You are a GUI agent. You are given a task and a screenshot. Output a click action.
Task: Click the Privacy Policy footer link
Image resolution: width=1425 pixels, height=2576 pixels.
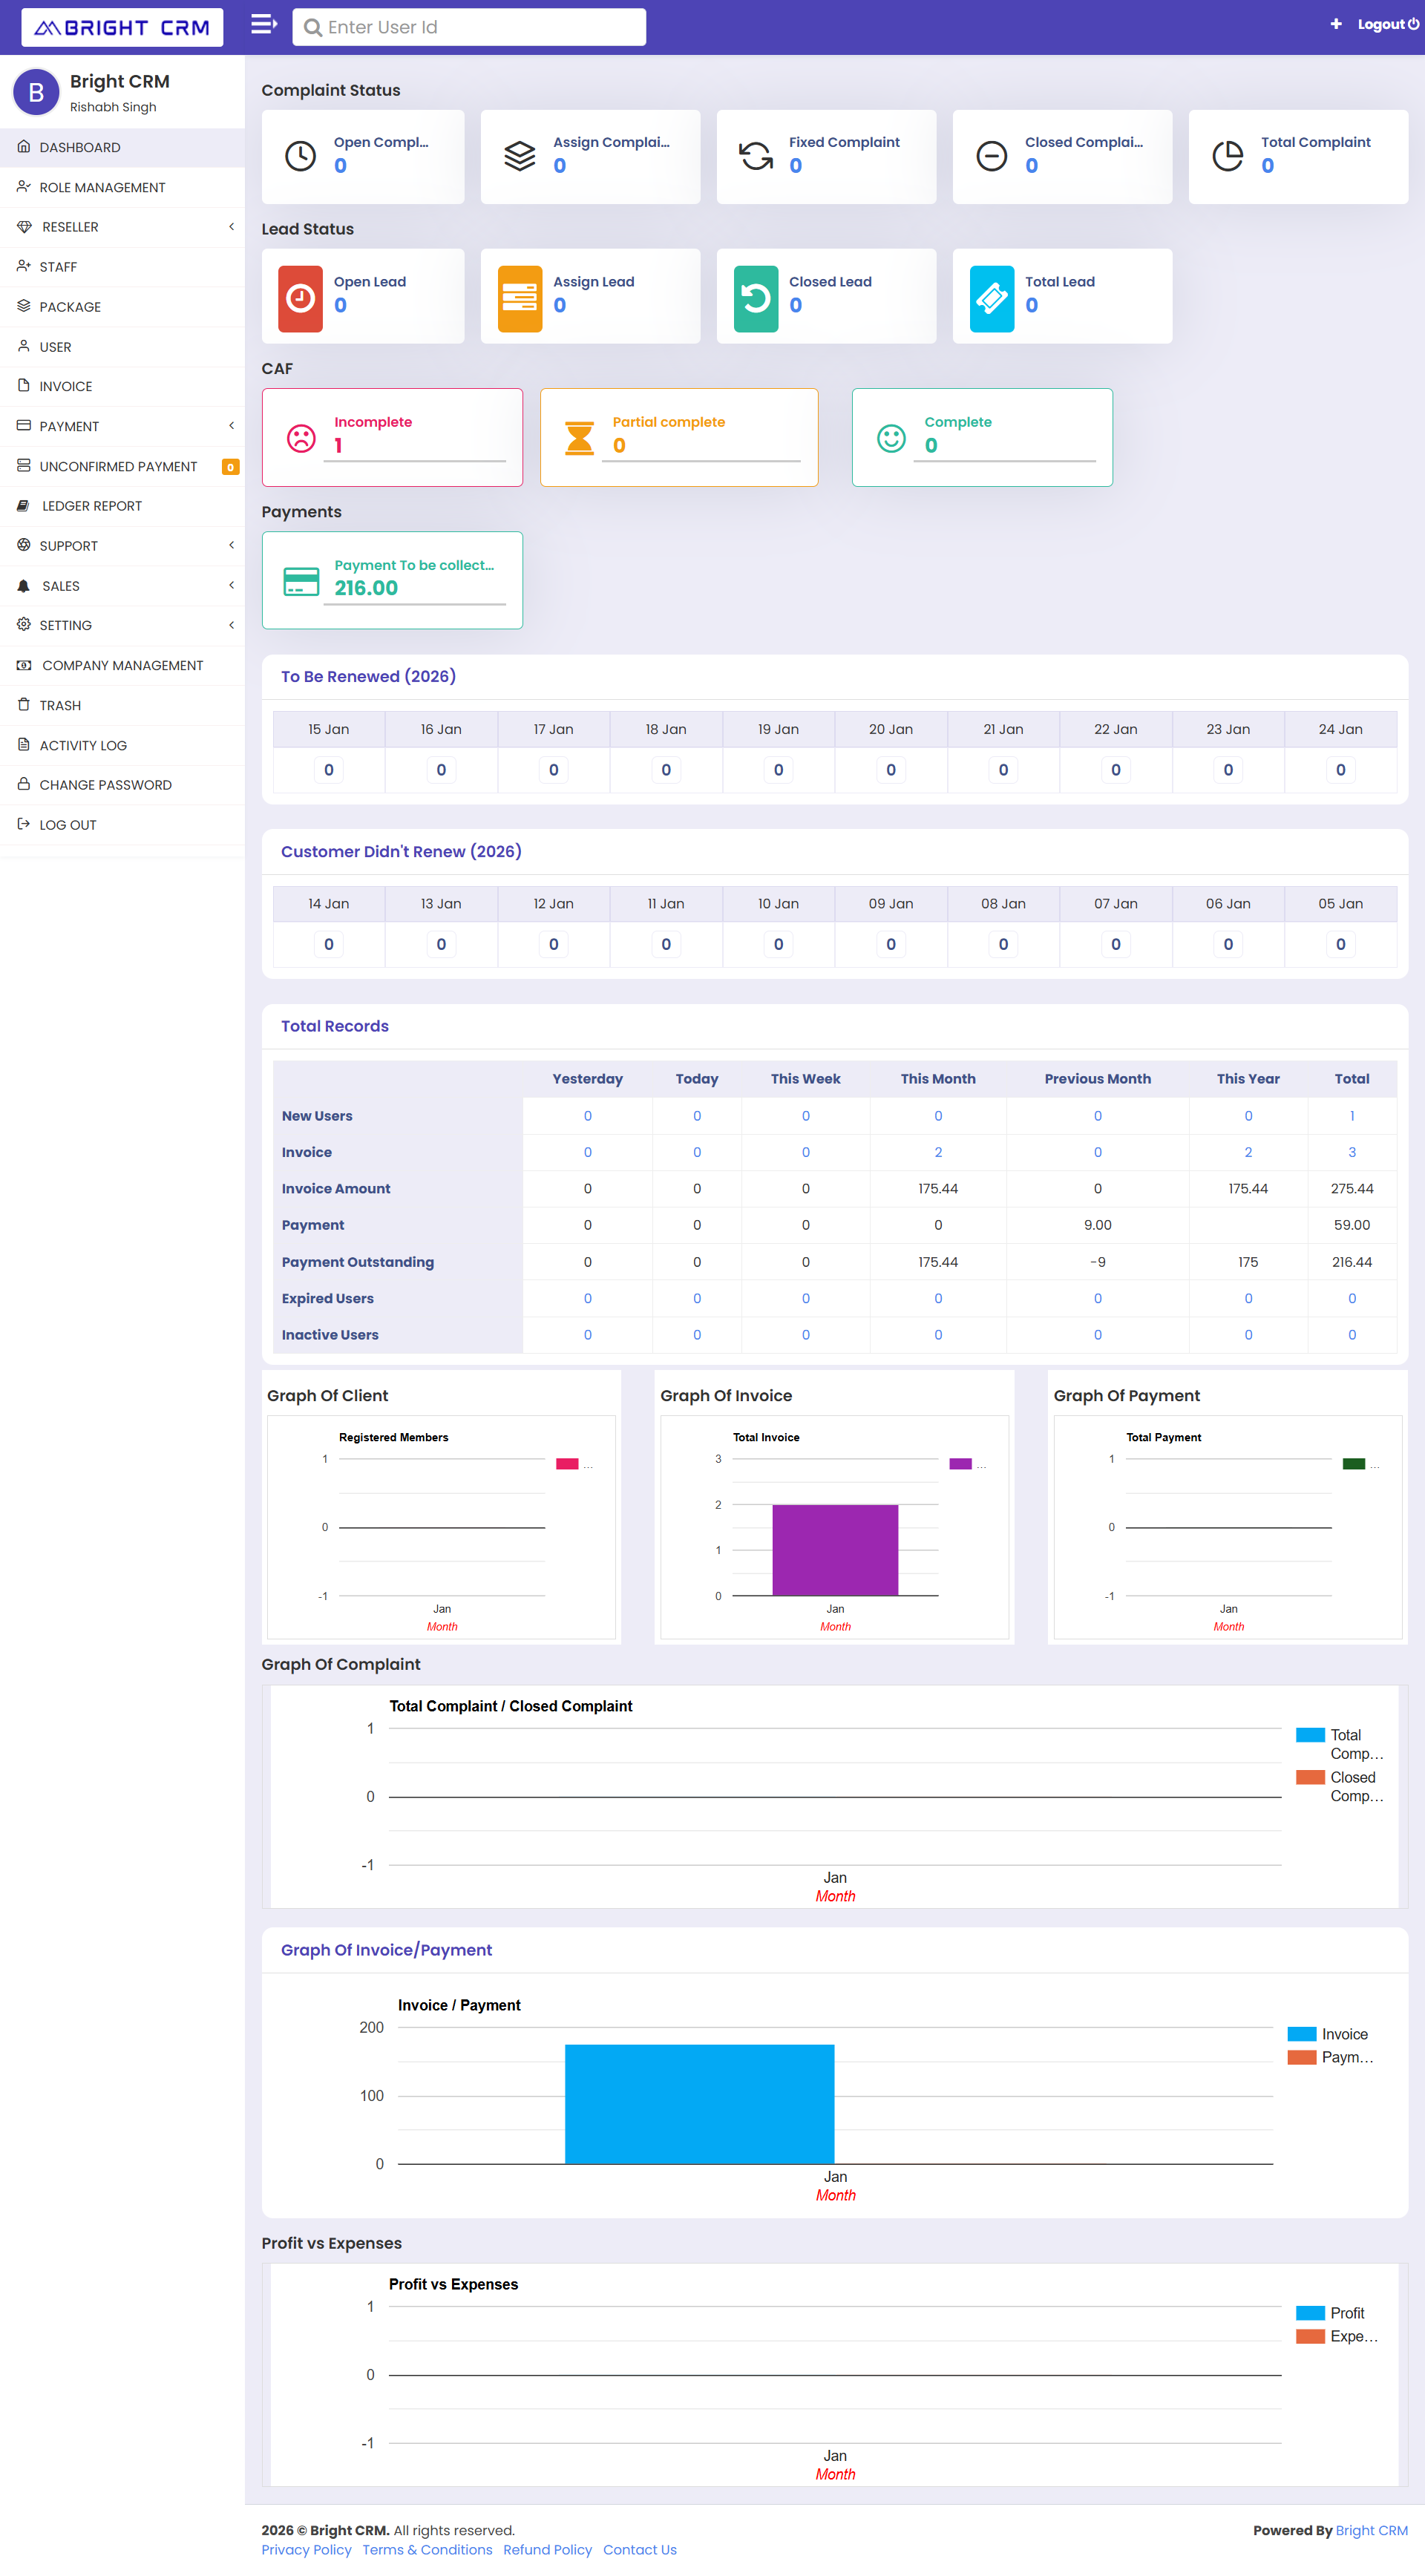[306, 2549]
